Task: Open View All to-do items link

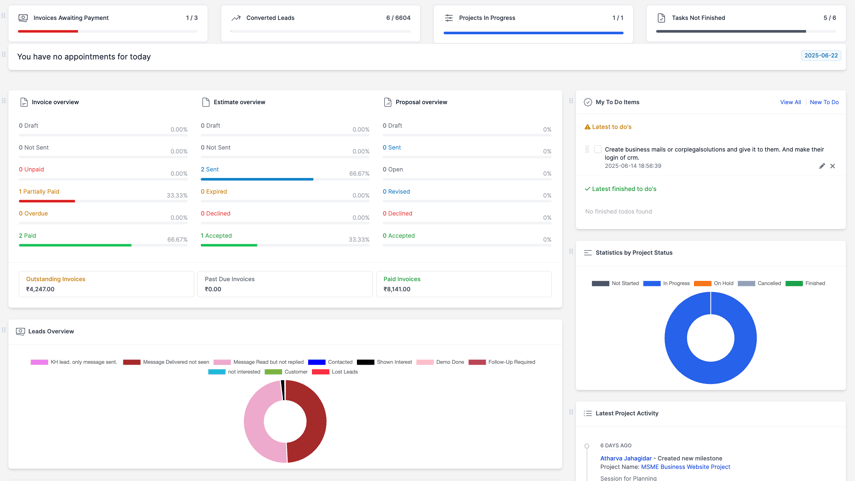Action: pyautogui.click(x=790, y=102)
